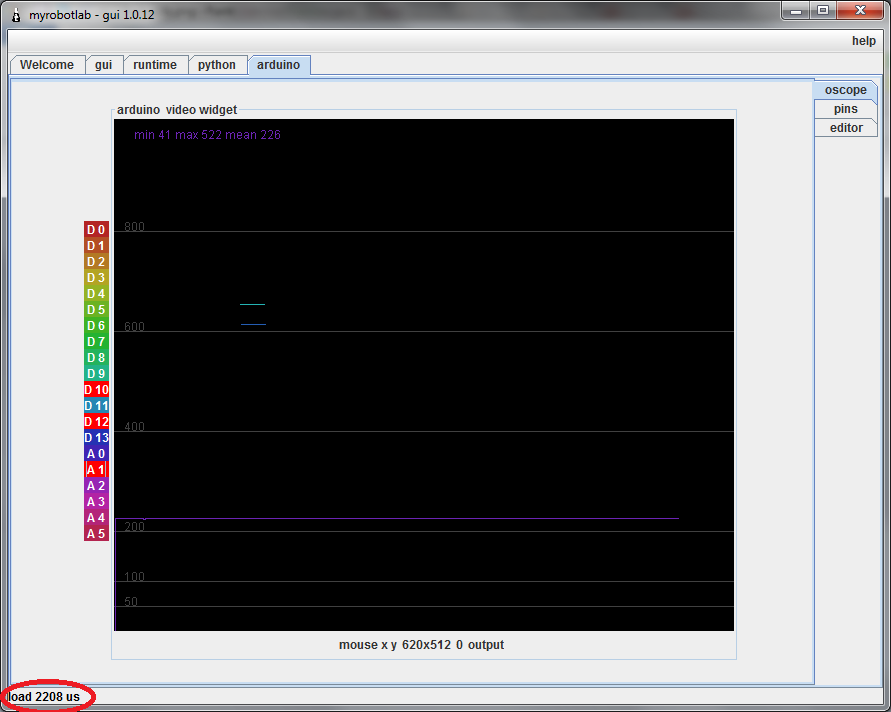Click the 100 gridline label

coord(134,577)
